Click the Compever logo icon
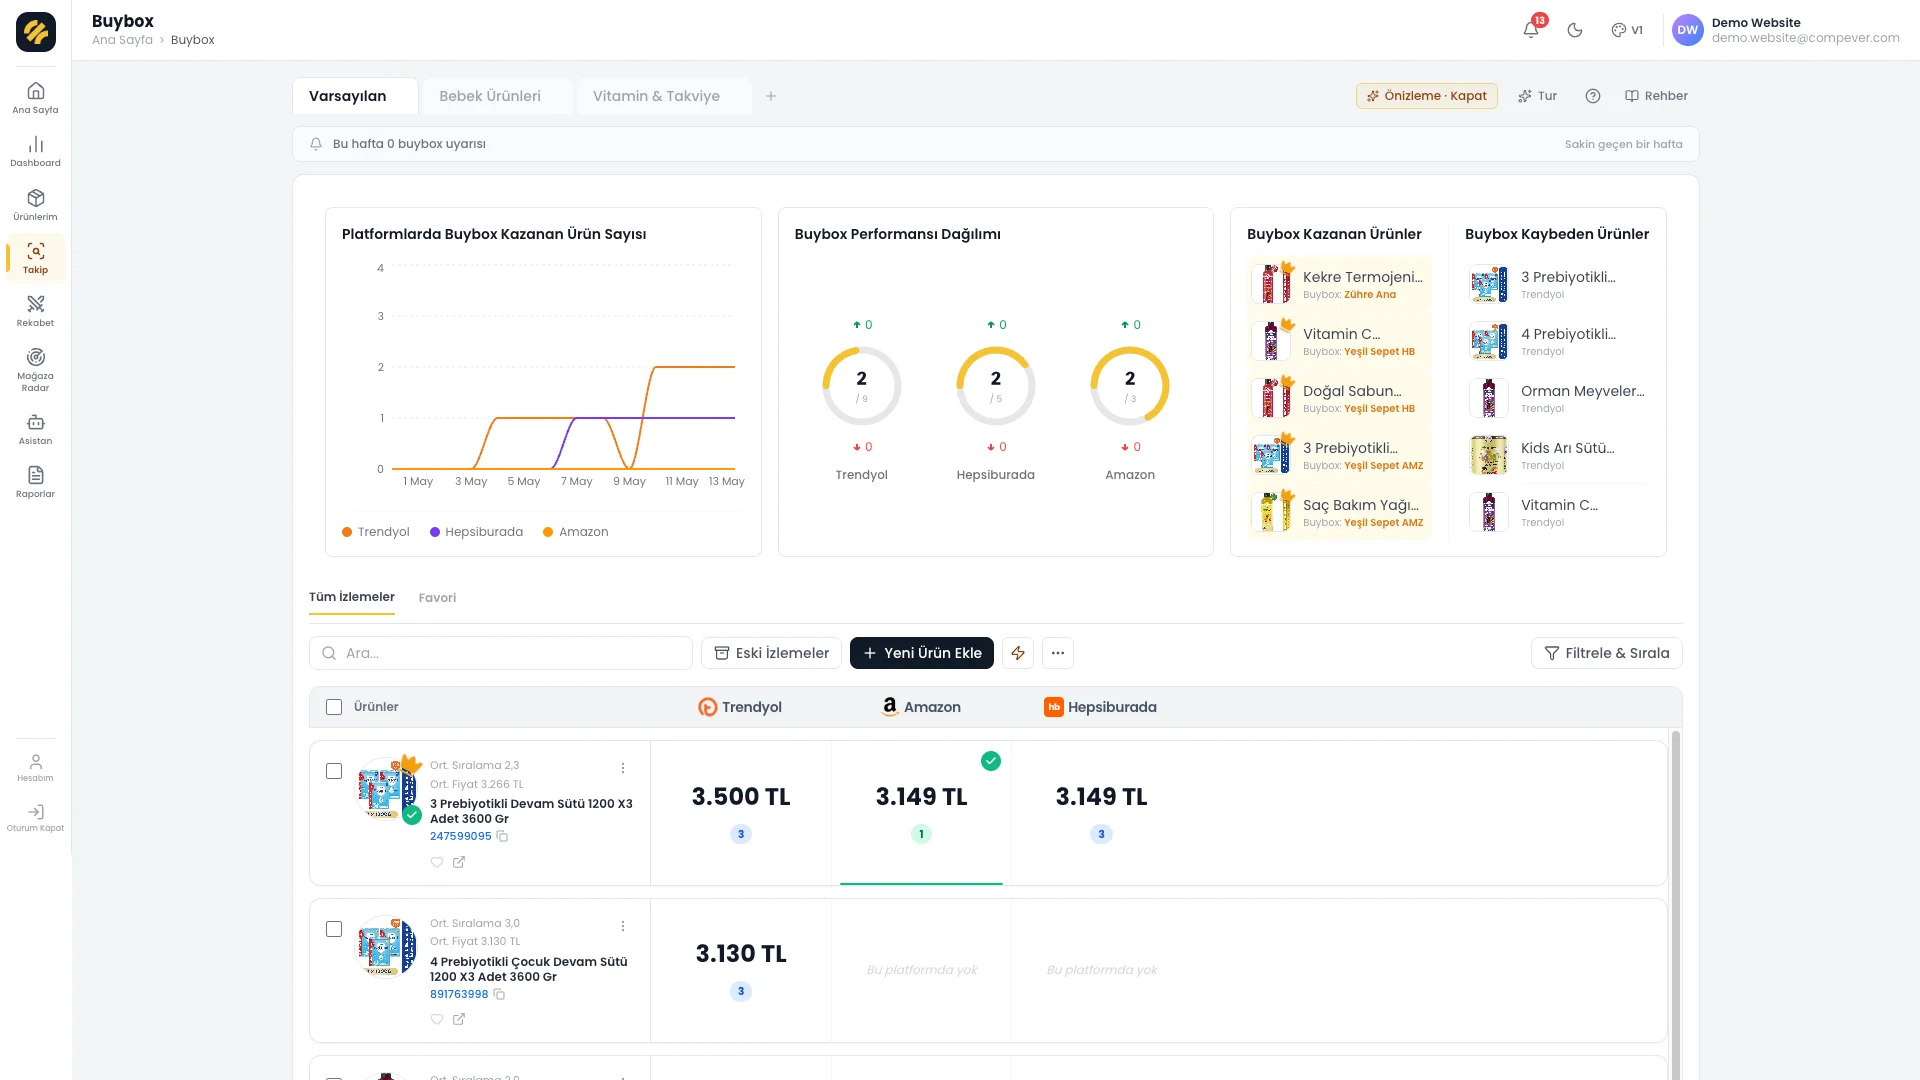The width and height of the screenshot is (1920, 1080). [36, 32]
